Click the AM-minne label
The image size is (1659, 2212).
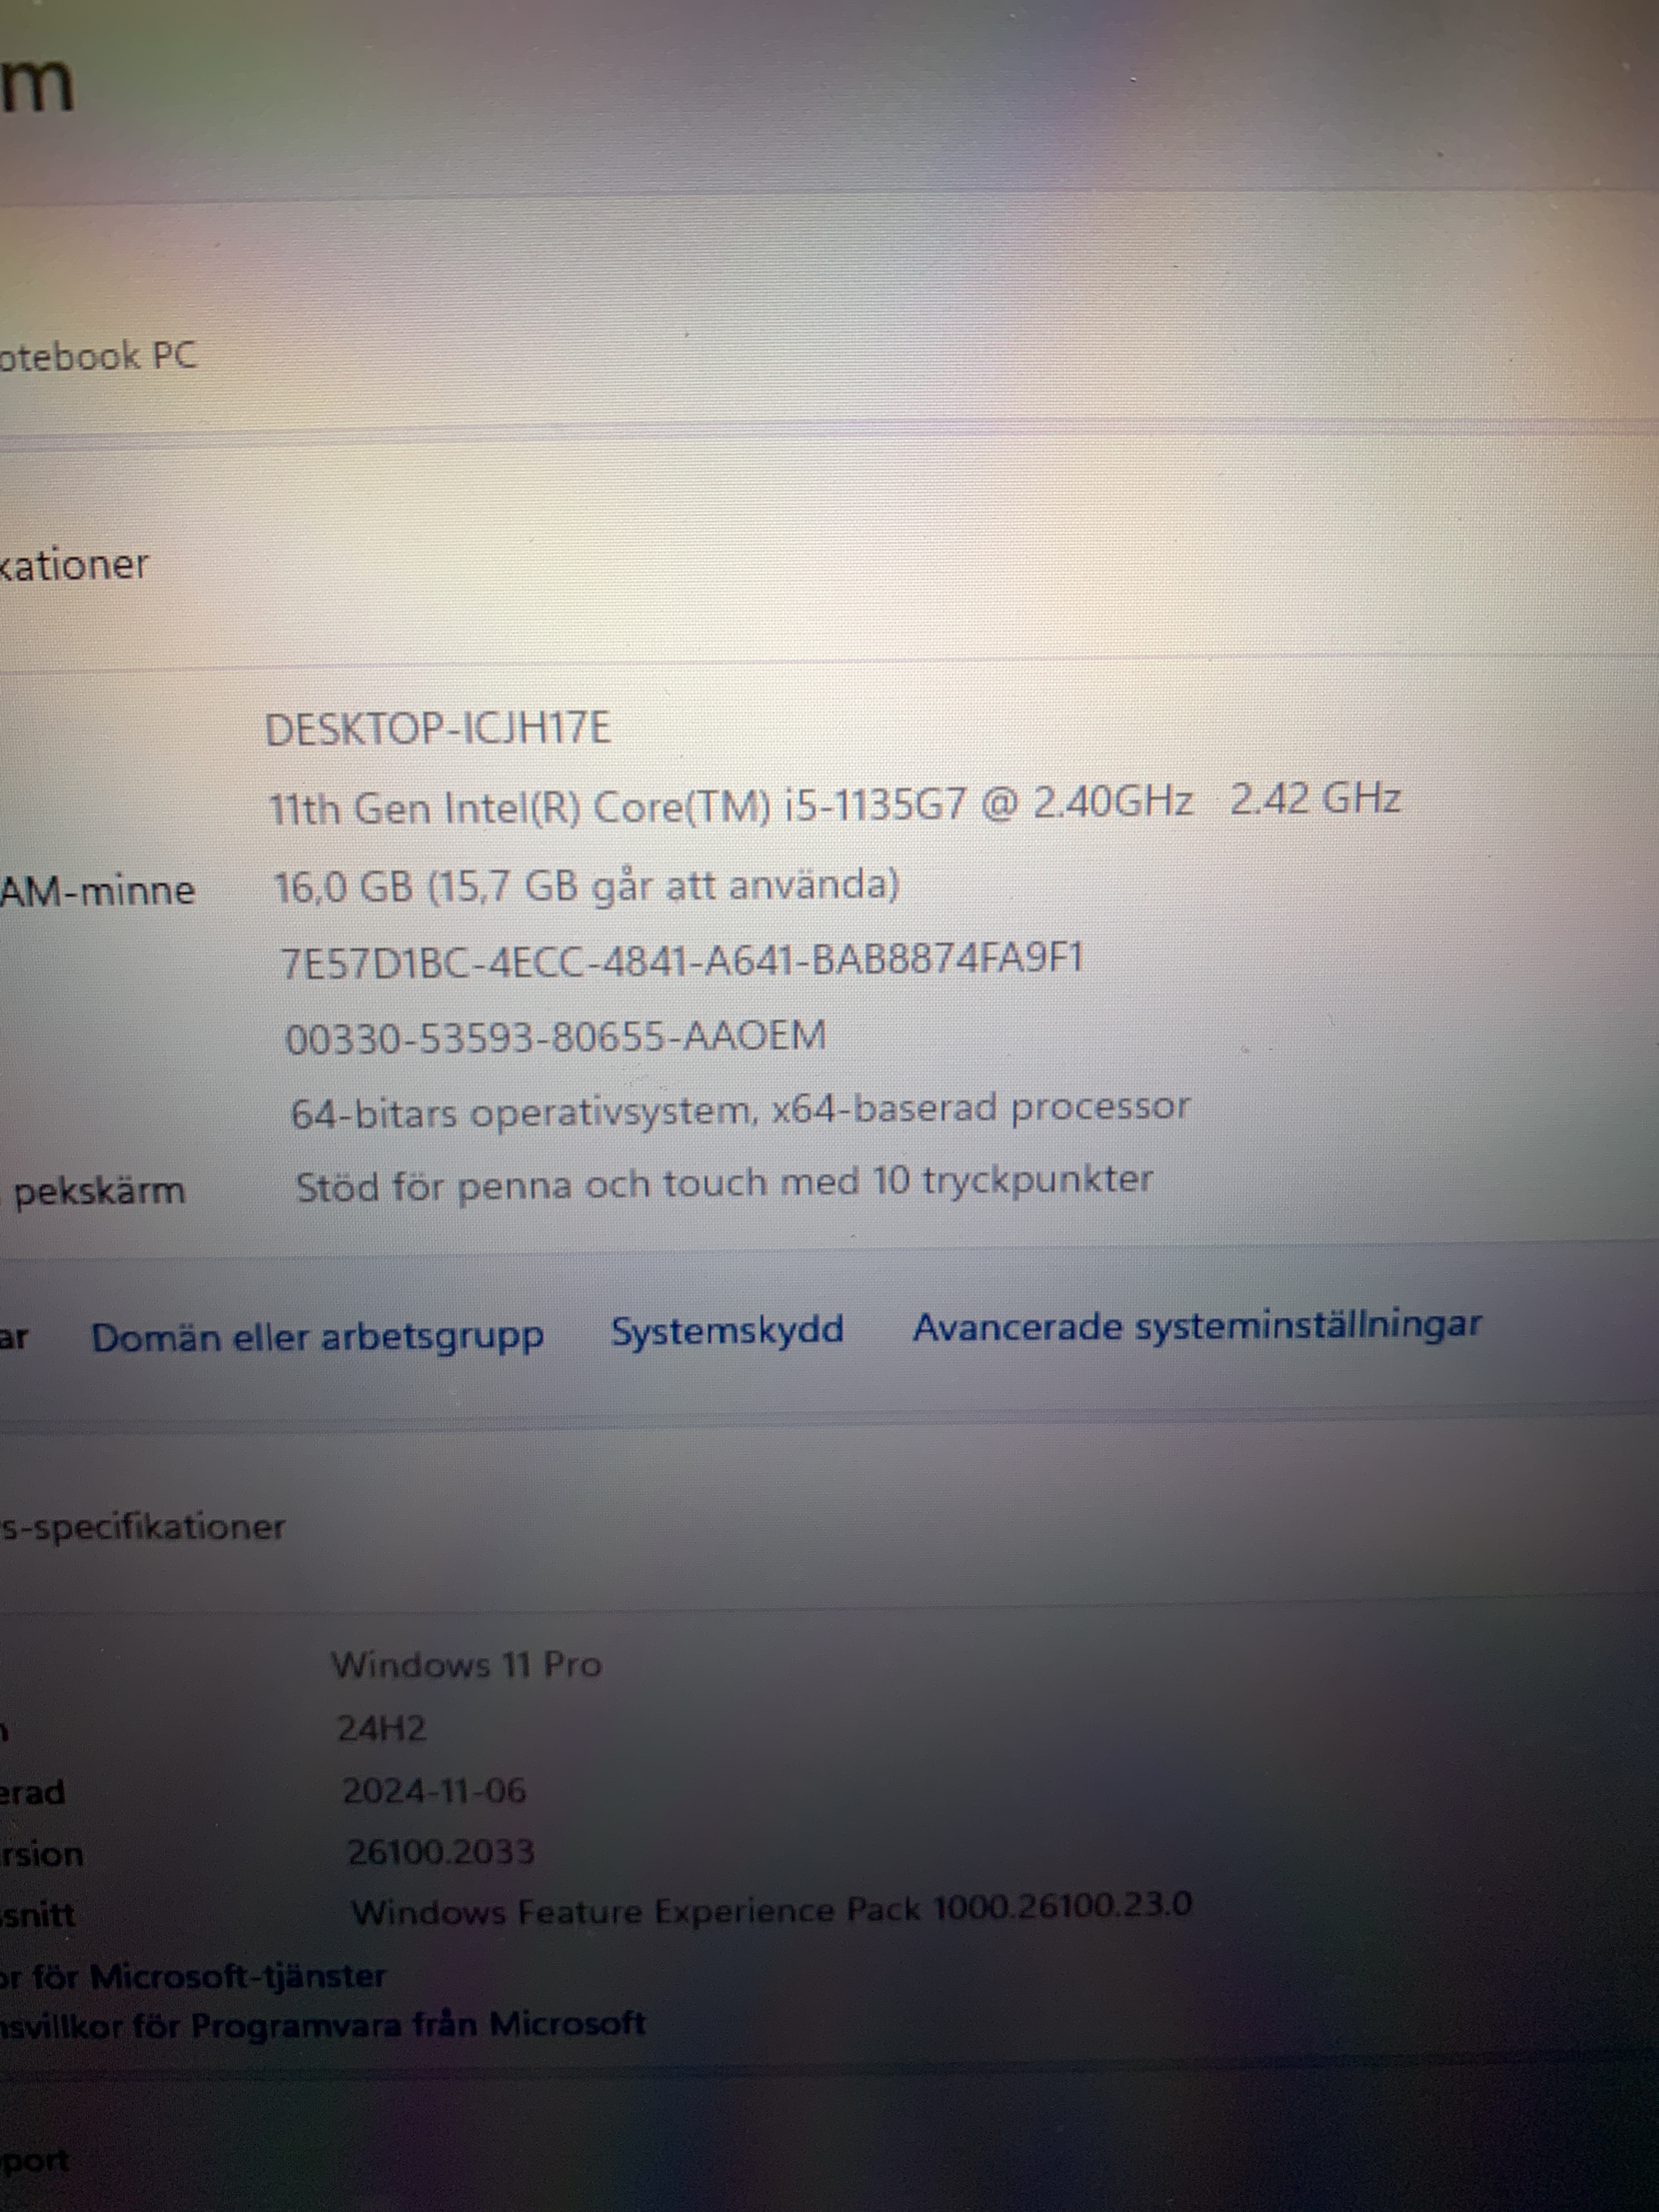(x=97, y=890)
